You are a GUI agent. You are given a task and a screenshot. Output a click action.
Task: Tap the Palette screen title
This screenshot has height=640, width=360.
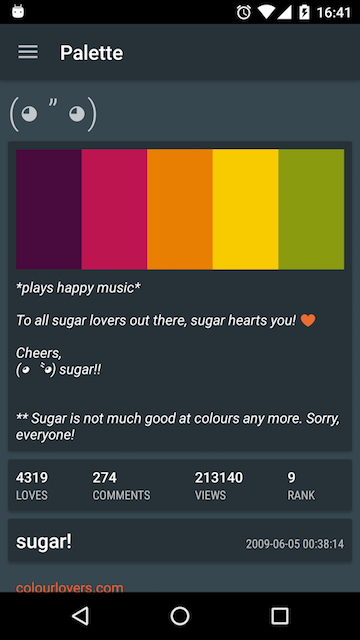pyautogui.click(x=91, y=53)
